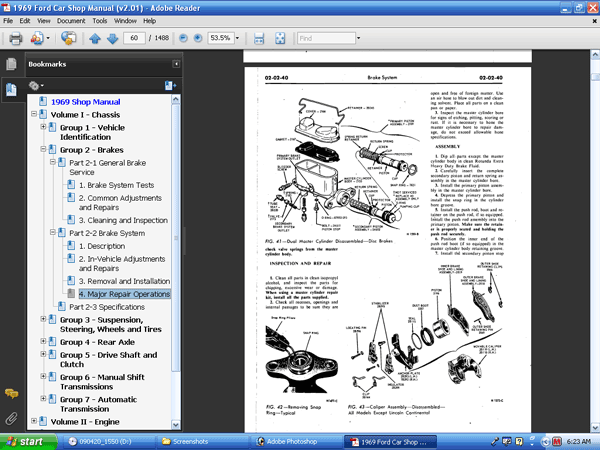Switch to 090420_1550 (D:) taskbar window

(x=108, y=442)
